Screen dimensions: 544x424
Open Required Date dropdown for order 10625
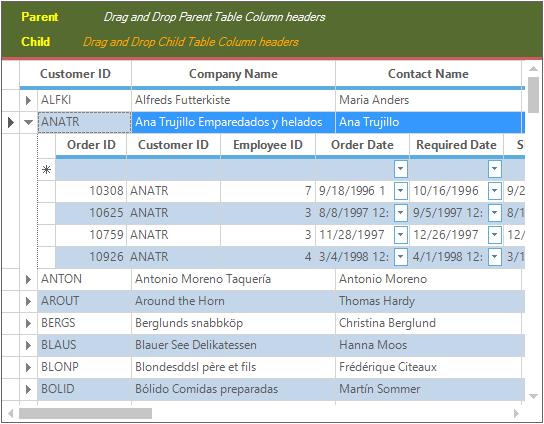495,213
